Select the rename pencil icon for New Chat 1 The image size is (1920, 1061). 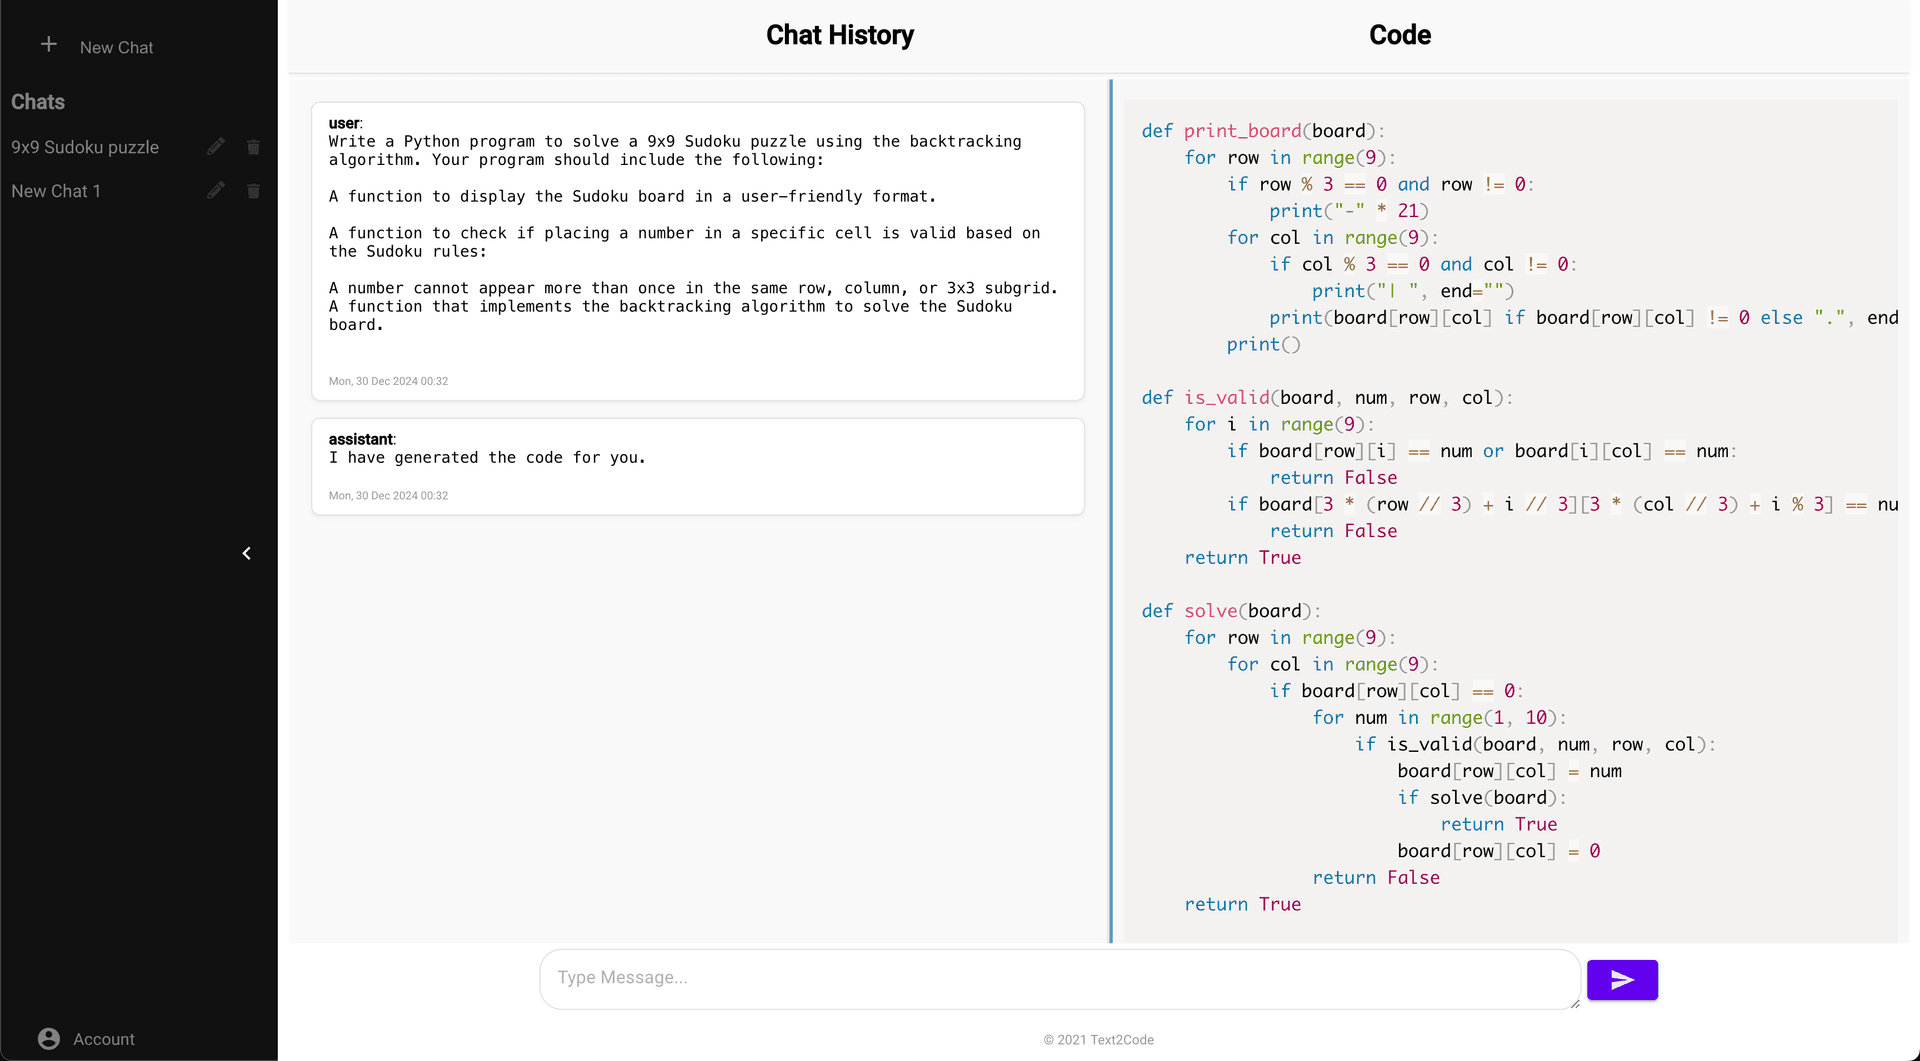(x=216, y=190)
